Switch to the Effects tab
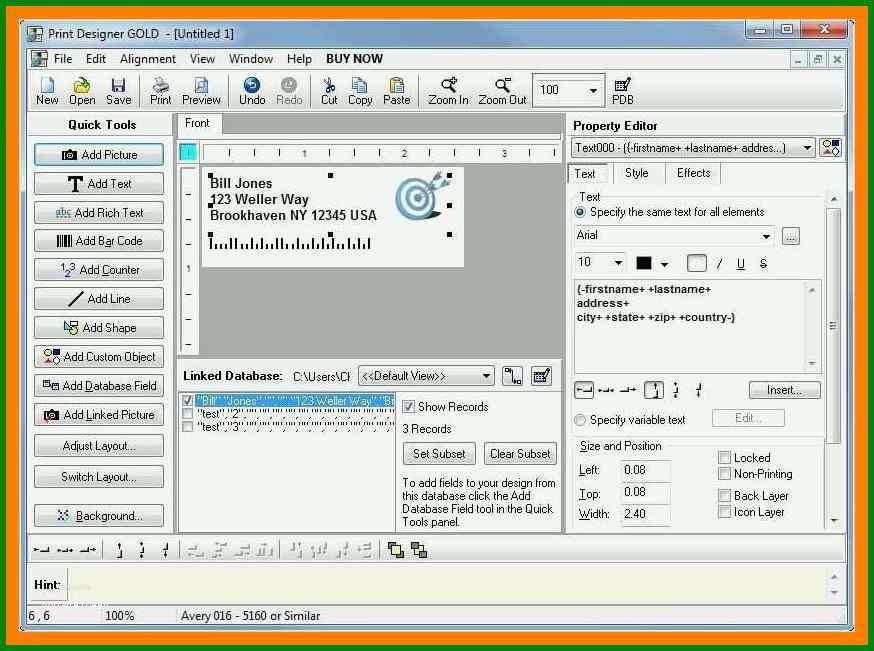The image size is (874, 651). click(x=693, y=173)
